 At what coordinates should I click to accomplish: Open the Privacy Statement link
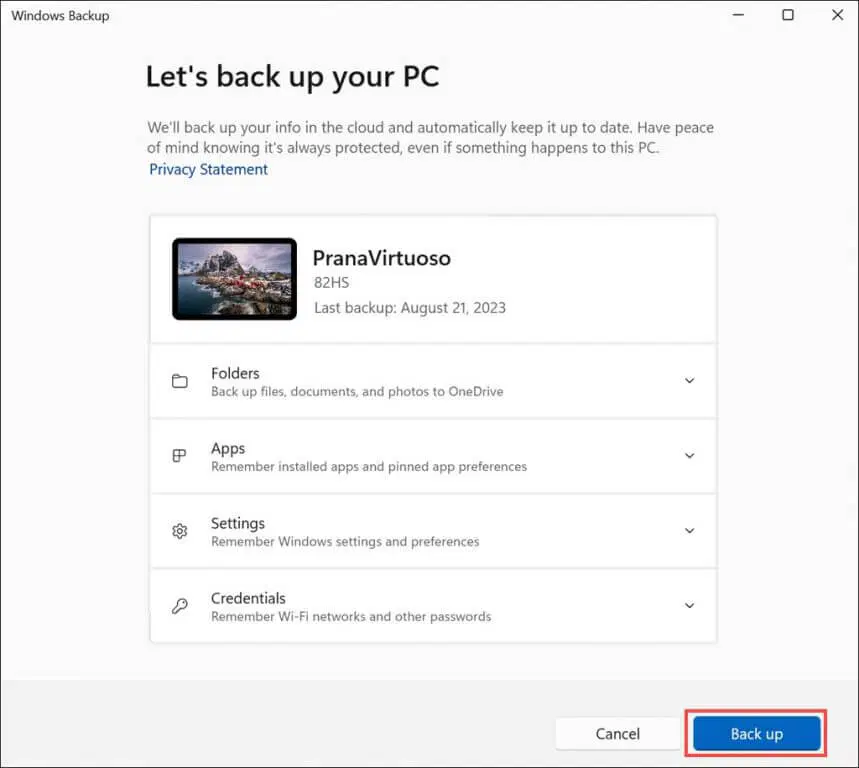(x=208, y=170)
